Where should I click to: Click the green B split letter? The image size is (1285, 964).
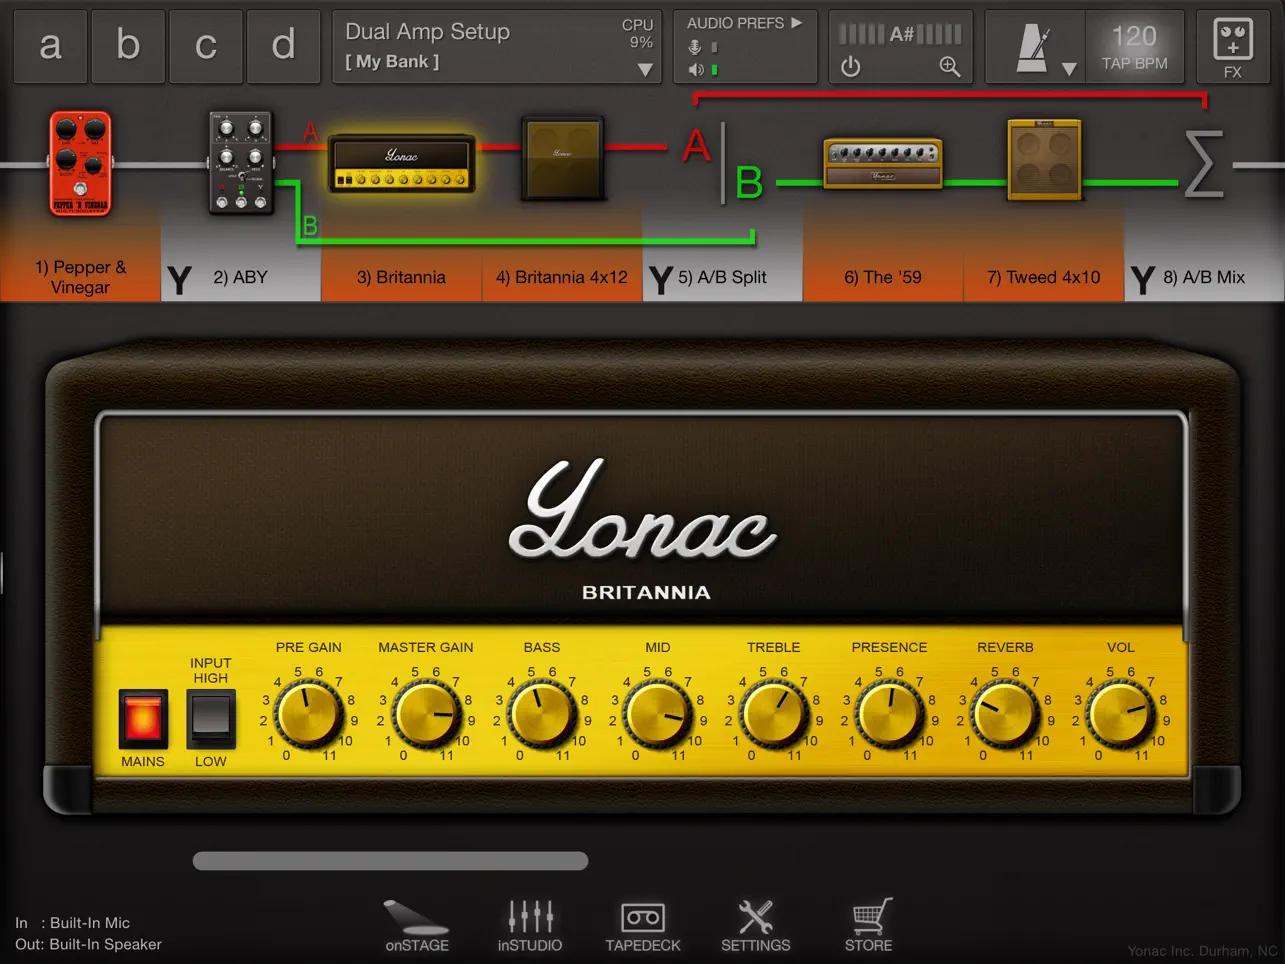tap(749, 184)
